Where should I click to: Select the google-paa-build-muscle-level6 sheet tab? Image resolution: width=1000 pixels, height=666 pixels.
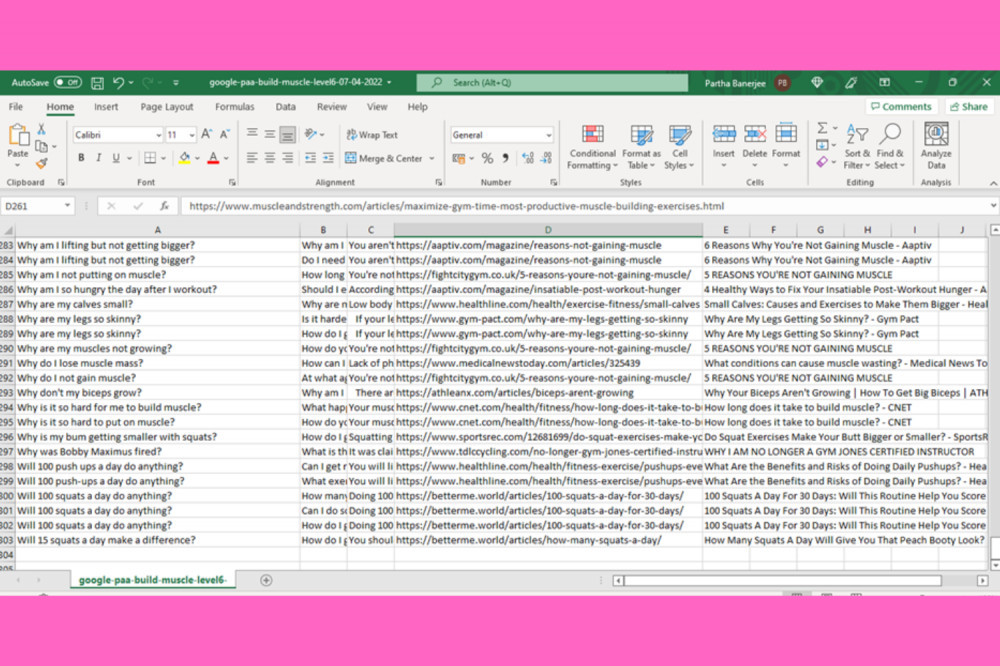point(152,580)
